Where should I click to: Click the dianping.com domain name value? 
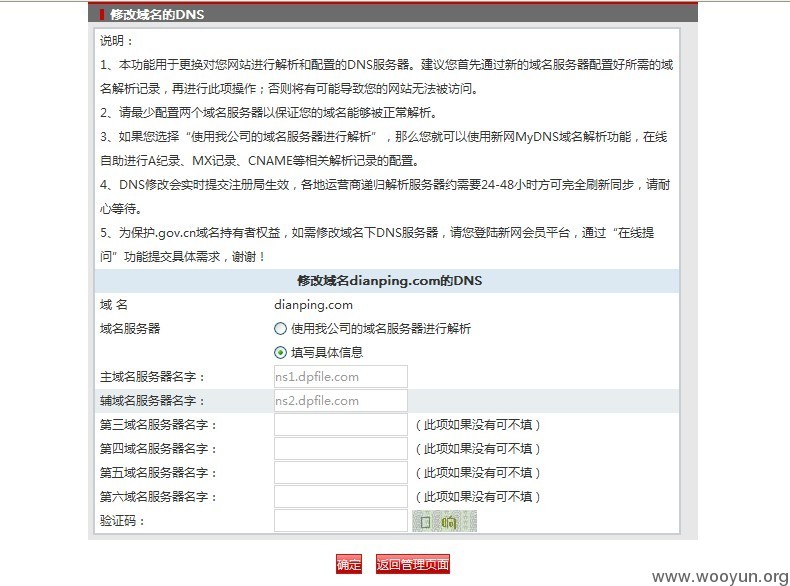[313, 305]
